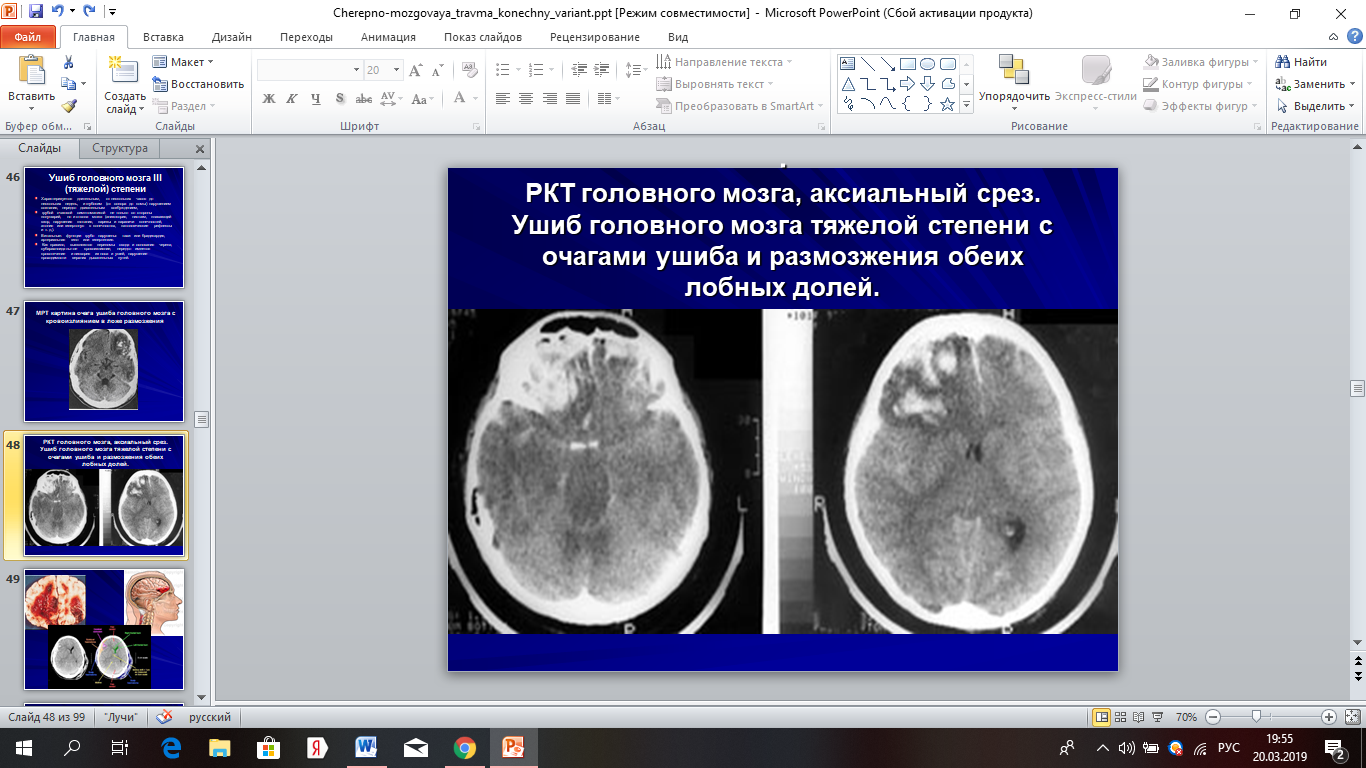The image size is (1366, 768).
Task: Open spell check icon in status bar
Action: (x=165, y=717)
